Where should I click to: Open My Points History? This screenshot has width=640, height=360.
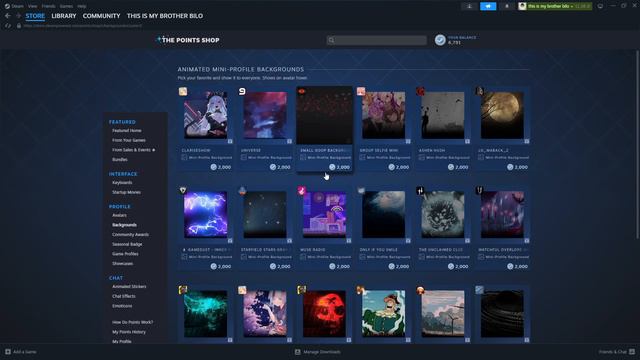coord(129,332)
